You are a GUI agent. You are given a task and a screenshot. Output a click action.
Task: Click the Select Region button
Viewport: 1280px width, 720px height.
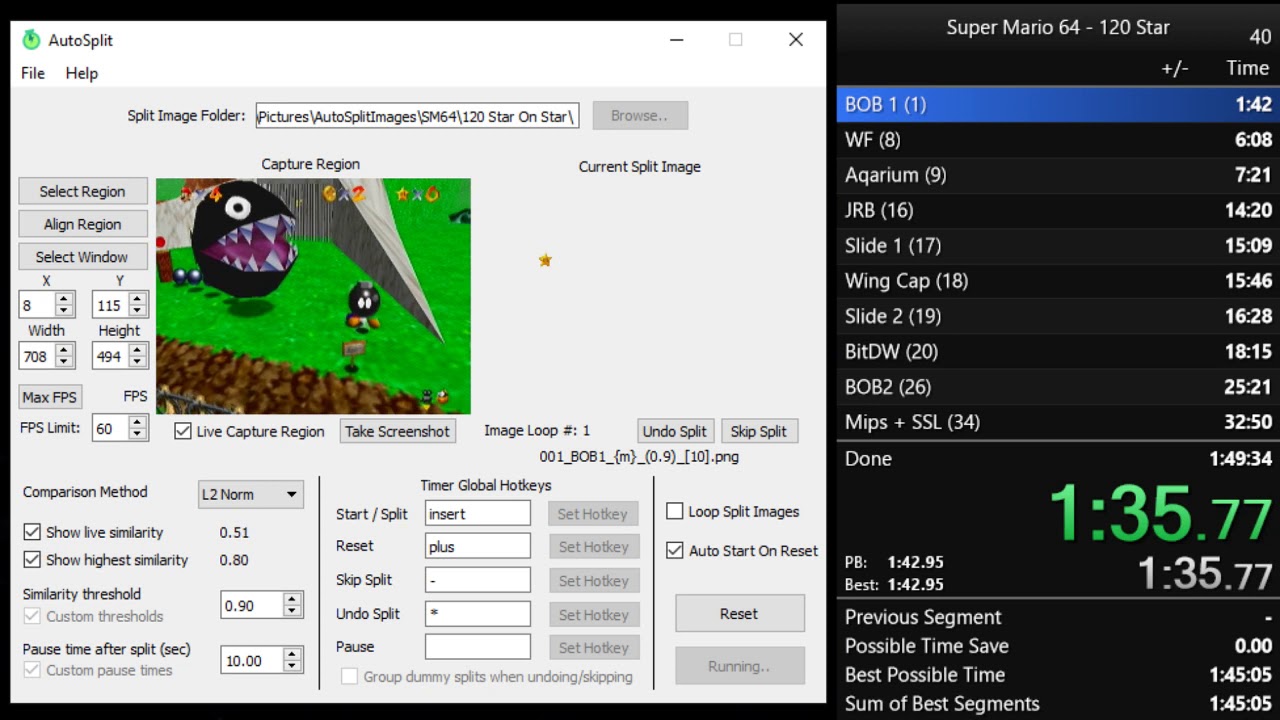83,191
